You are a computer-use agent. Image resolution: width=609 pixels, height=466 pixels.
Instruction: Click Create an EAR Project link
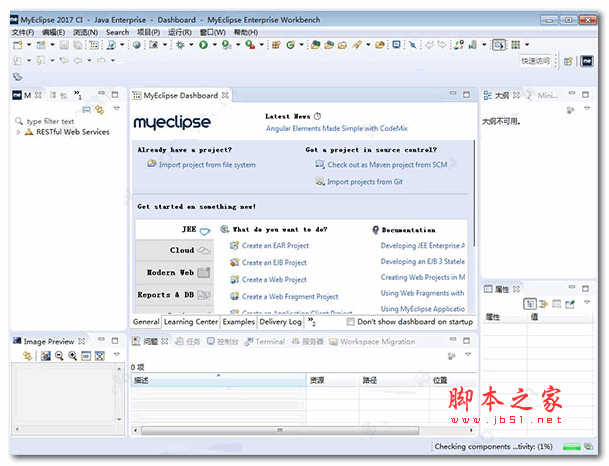[275, 245]
